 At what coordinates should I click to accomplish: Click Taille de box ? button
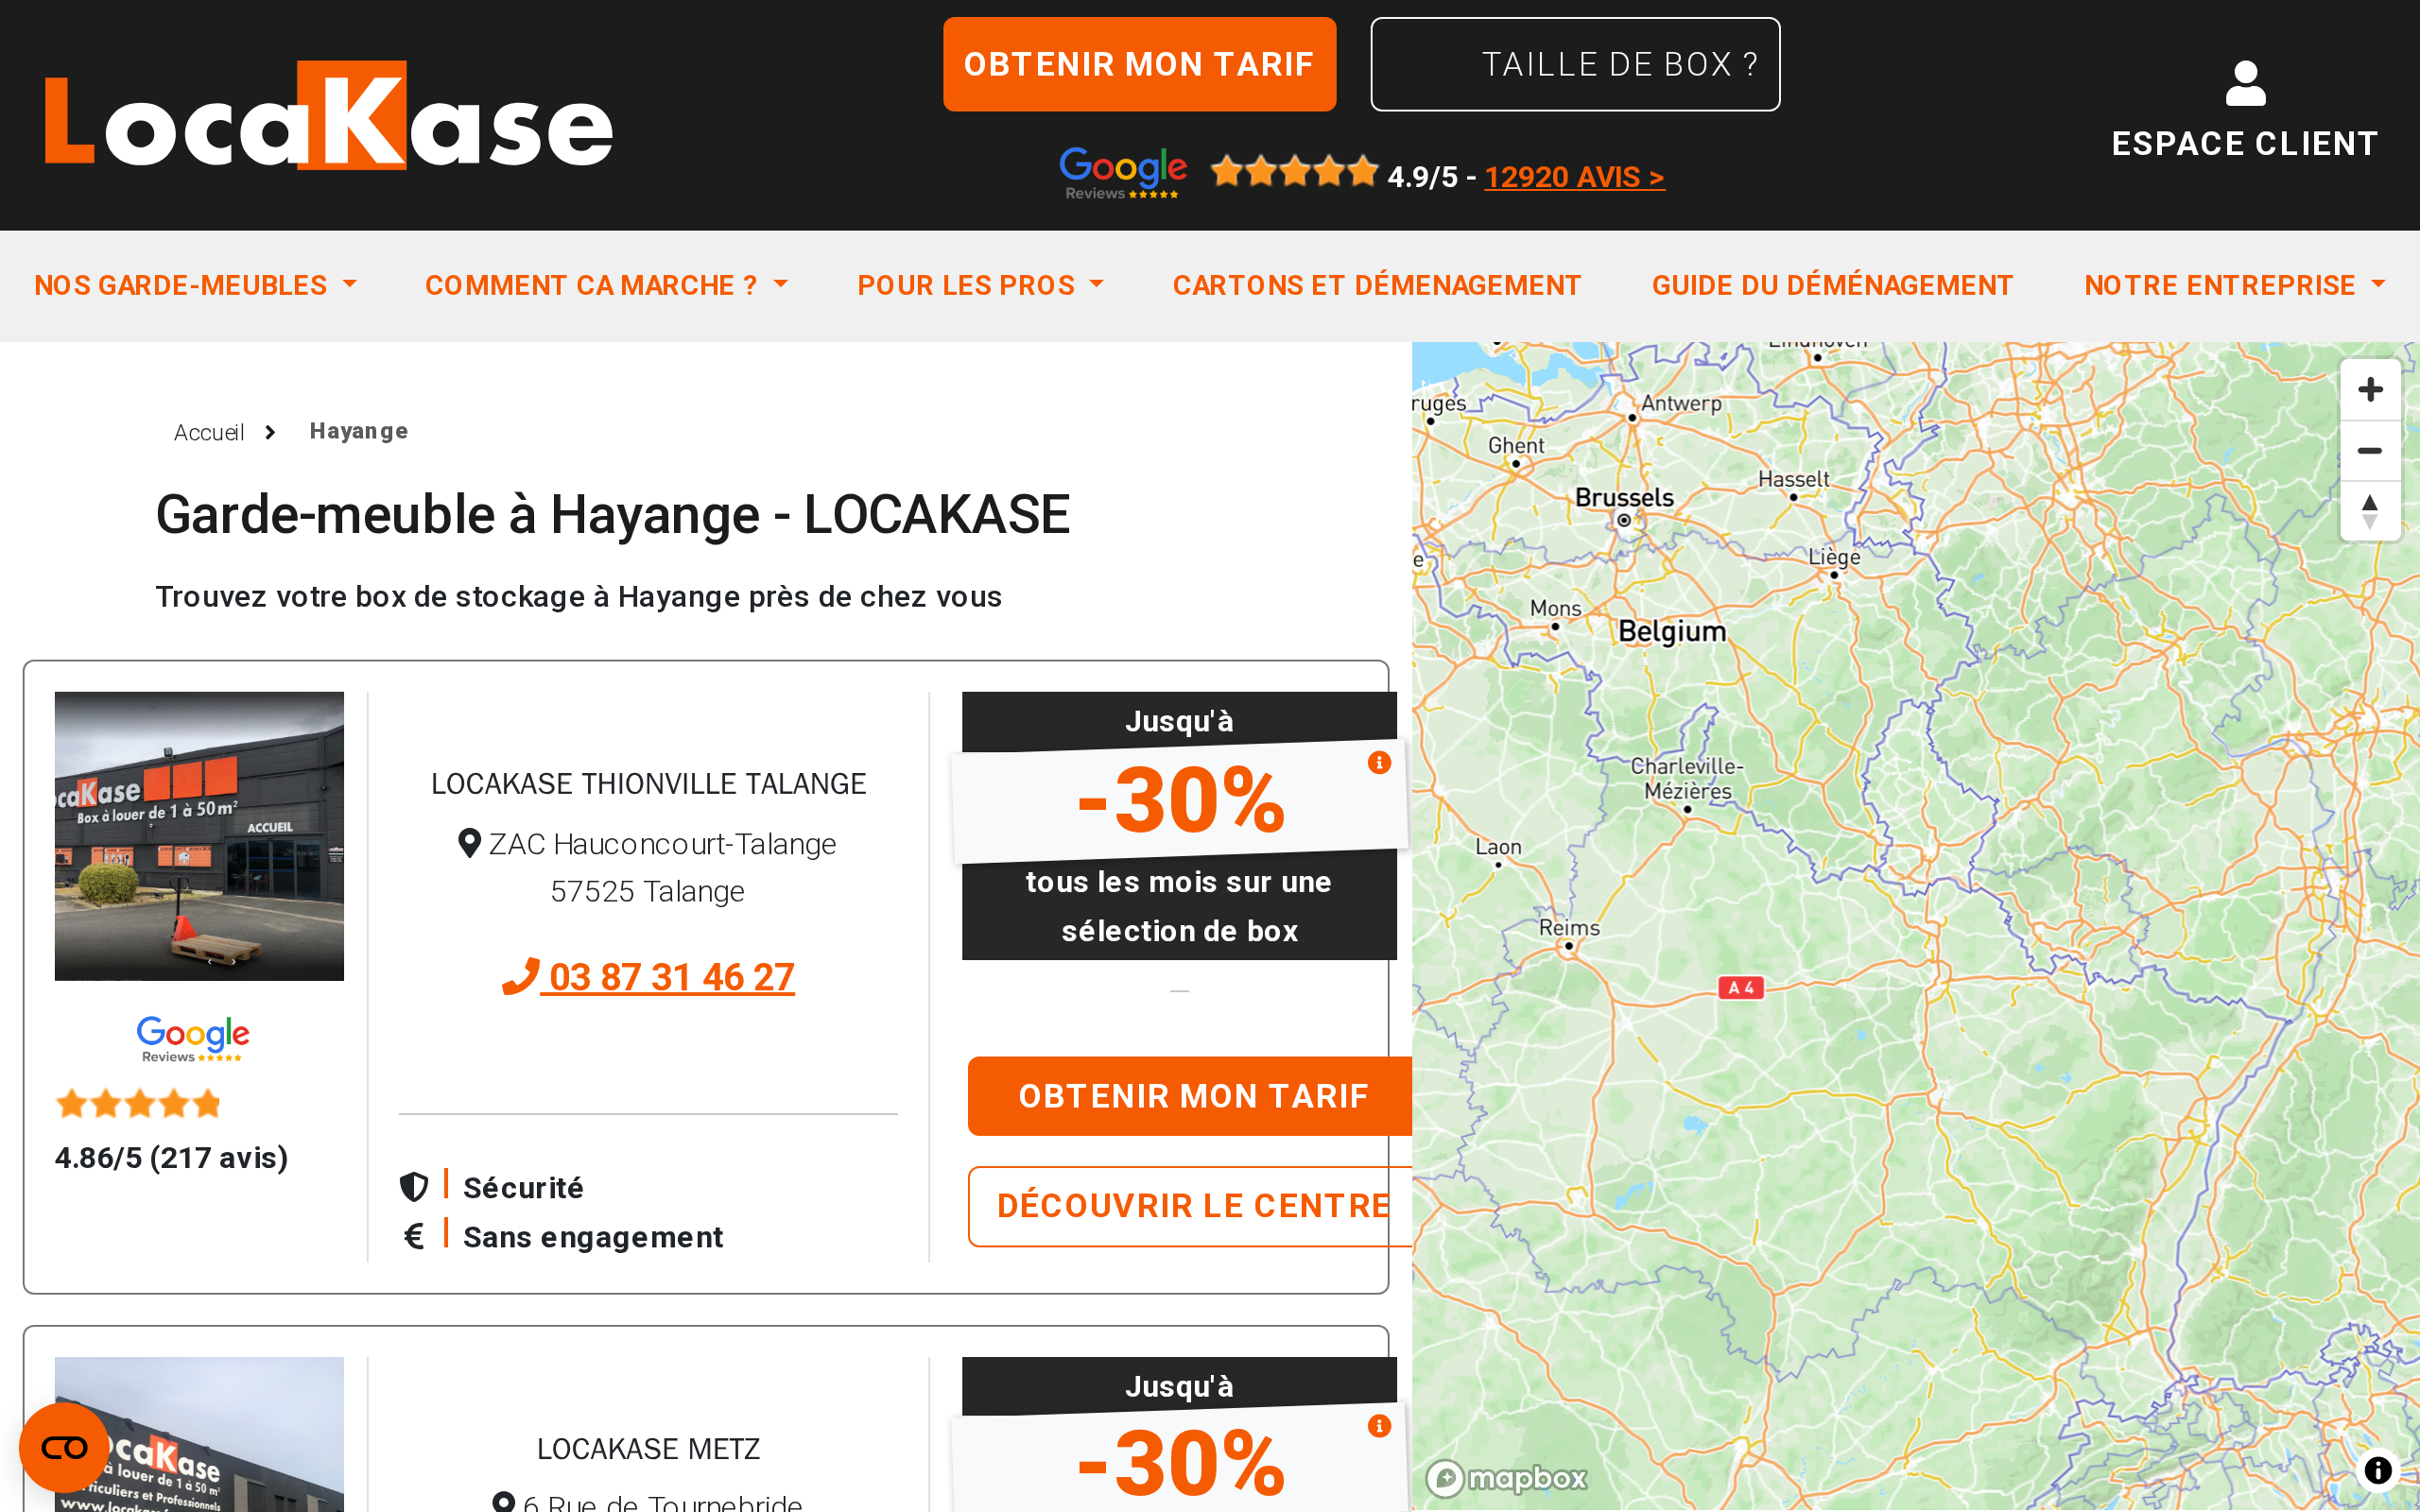click(1575, 64)
